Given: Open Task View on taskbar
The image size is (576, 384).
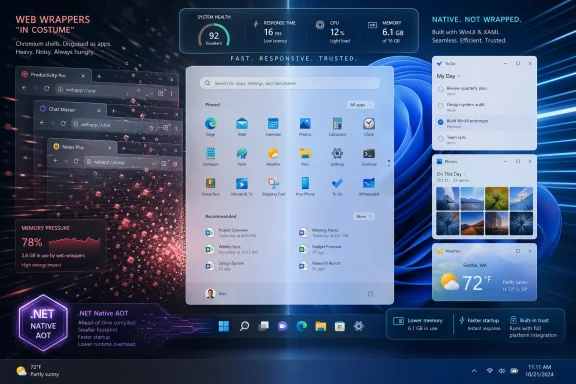Looking at the screenshot, I should (263, 326).
